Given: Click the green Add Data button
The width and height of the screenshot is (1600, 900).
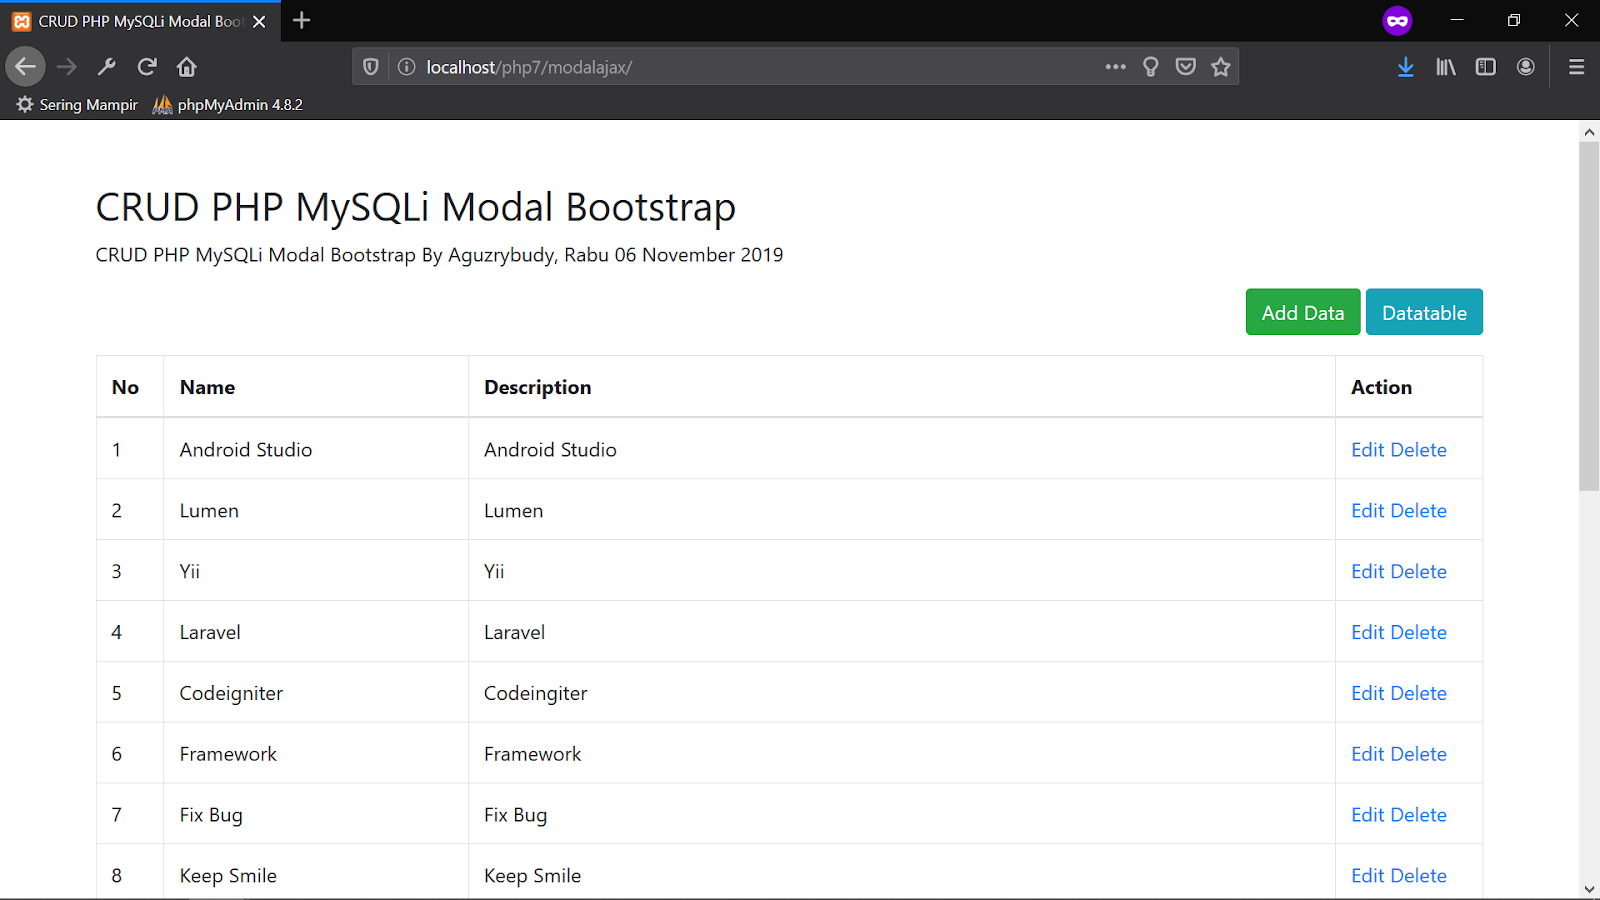Looking at the screenshot, I should point(1302,313).
